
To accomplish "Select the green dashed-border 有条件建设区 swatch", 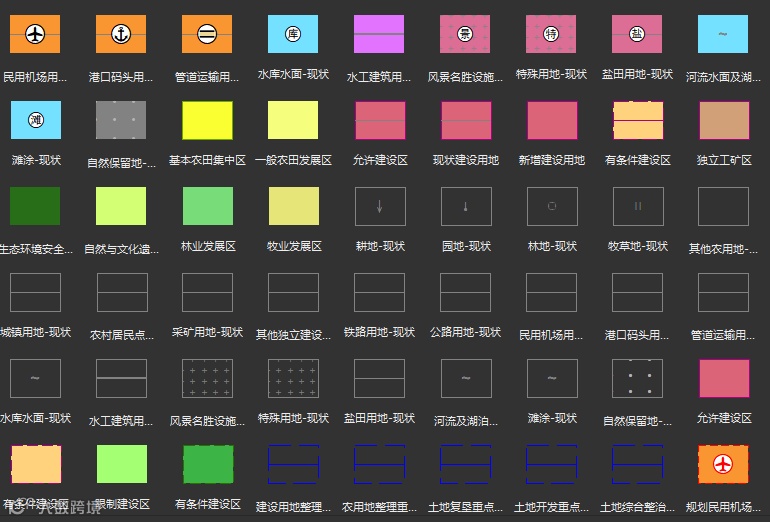I will [x=208, y=464].
